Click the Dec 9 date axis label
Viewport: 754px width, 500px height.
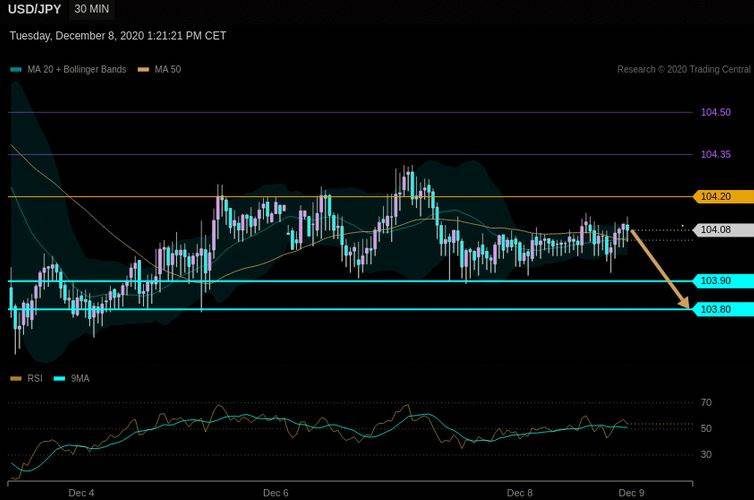click(x=631, y=493)
